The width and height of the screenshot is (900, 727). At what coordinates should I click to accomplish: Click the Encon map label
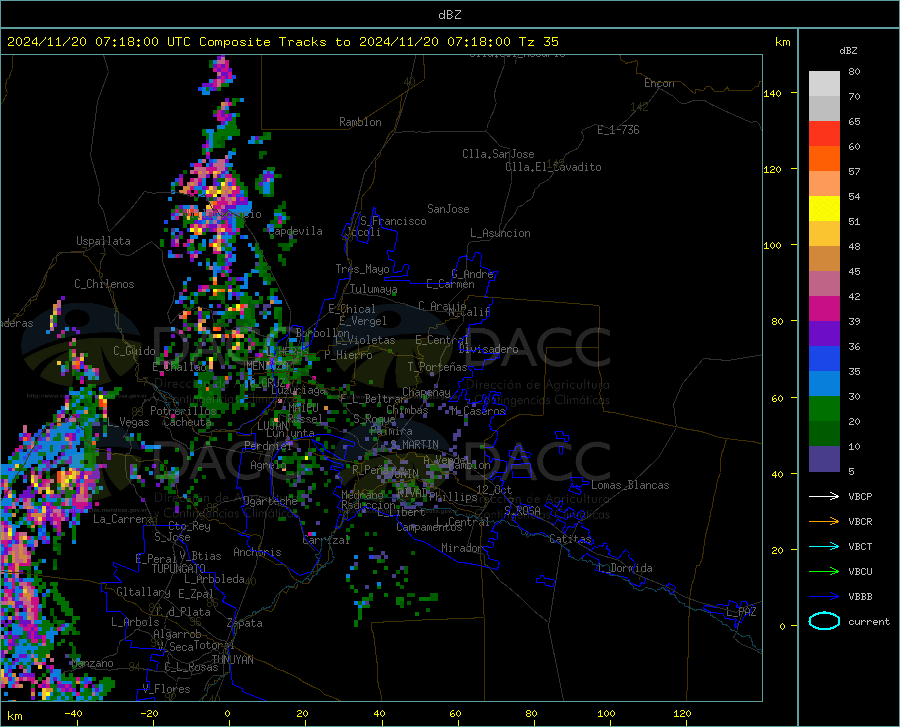pos(659,83)
